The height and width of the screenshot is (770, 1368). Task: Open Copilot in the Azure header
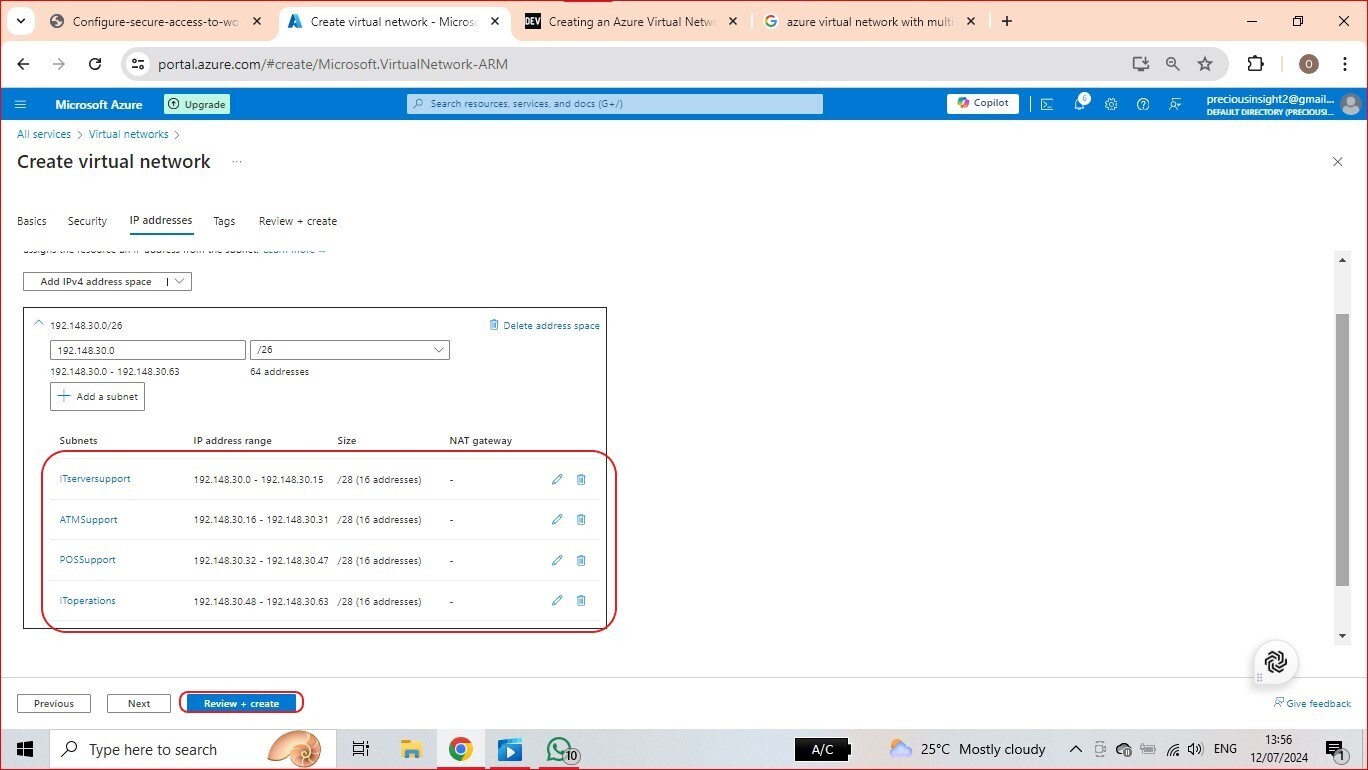983,103
